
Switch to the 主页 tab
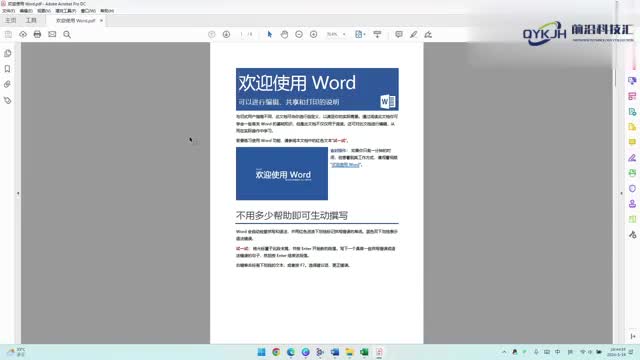[11, 20]
